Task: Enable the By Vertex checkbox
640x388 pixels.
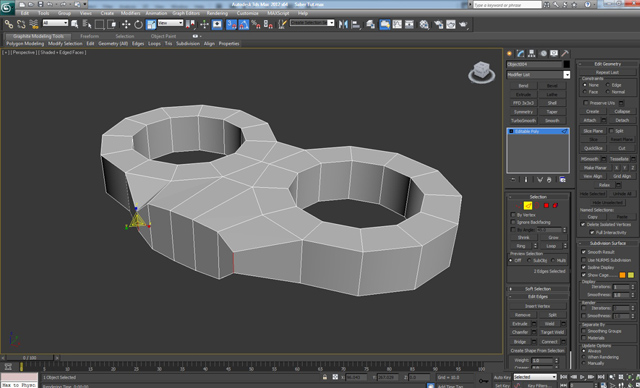Action: click(x=513, y=215)
